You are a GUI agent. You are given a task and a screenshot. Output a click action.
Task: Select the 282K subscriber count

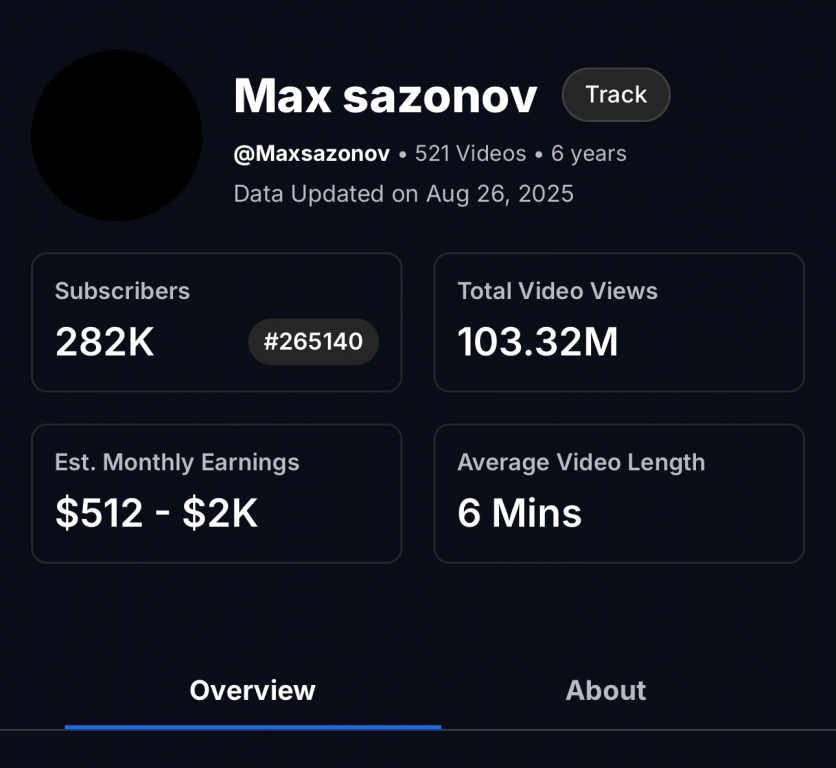click(105, 342)
